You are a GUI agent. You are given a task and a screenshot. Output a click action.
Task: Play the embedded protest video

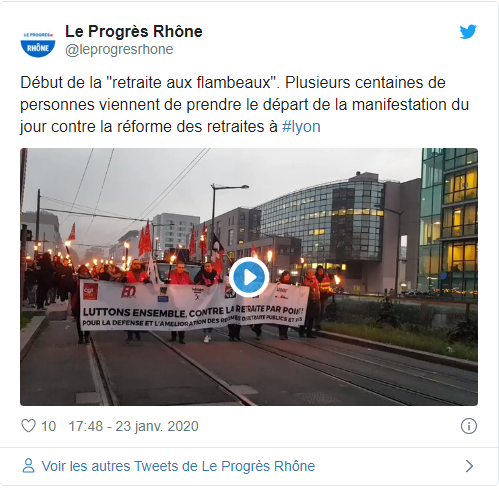coord(249,277)
